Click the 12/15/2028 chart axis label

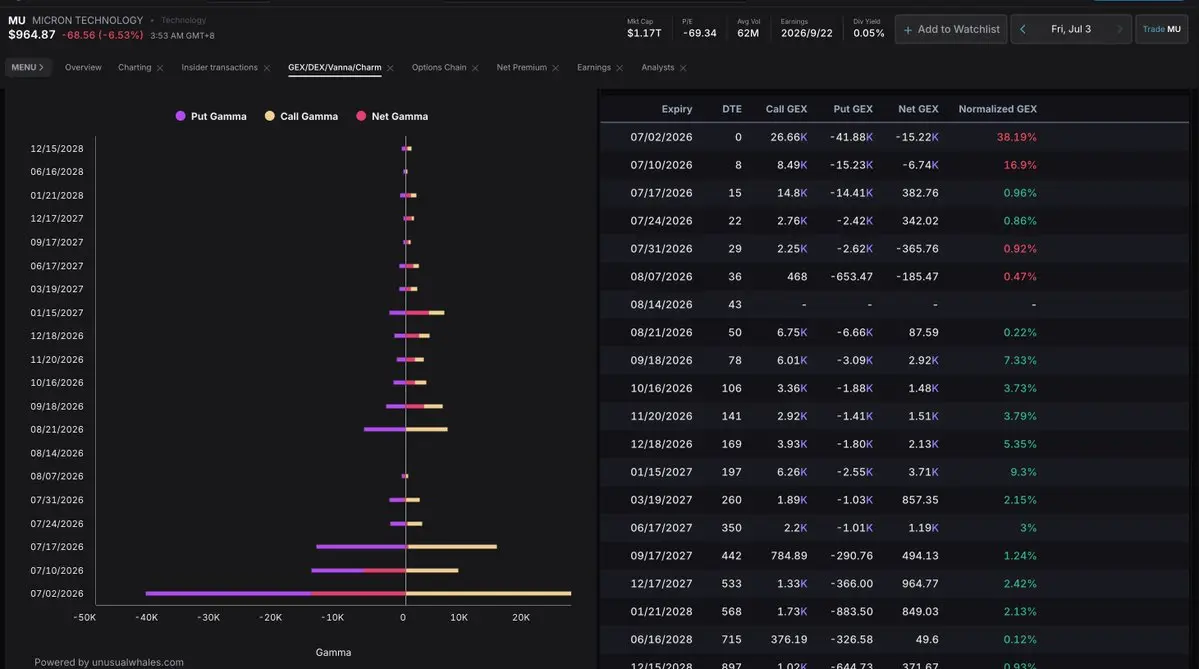(x=57, y=148)
